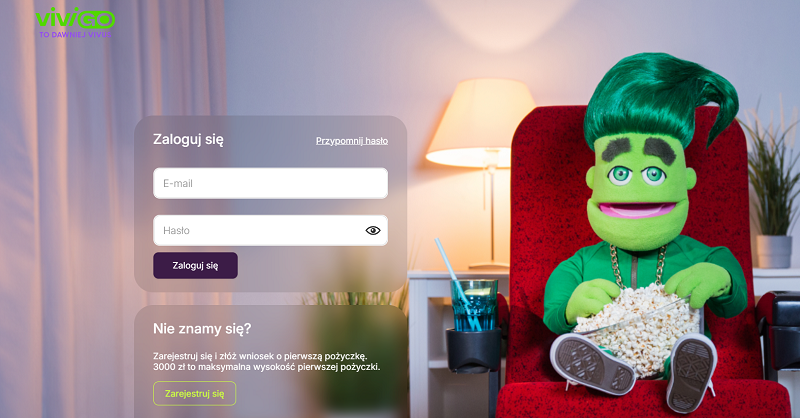Click the glowing lamp shade
Screen dimensions: 800x418
tap(480, 122)
